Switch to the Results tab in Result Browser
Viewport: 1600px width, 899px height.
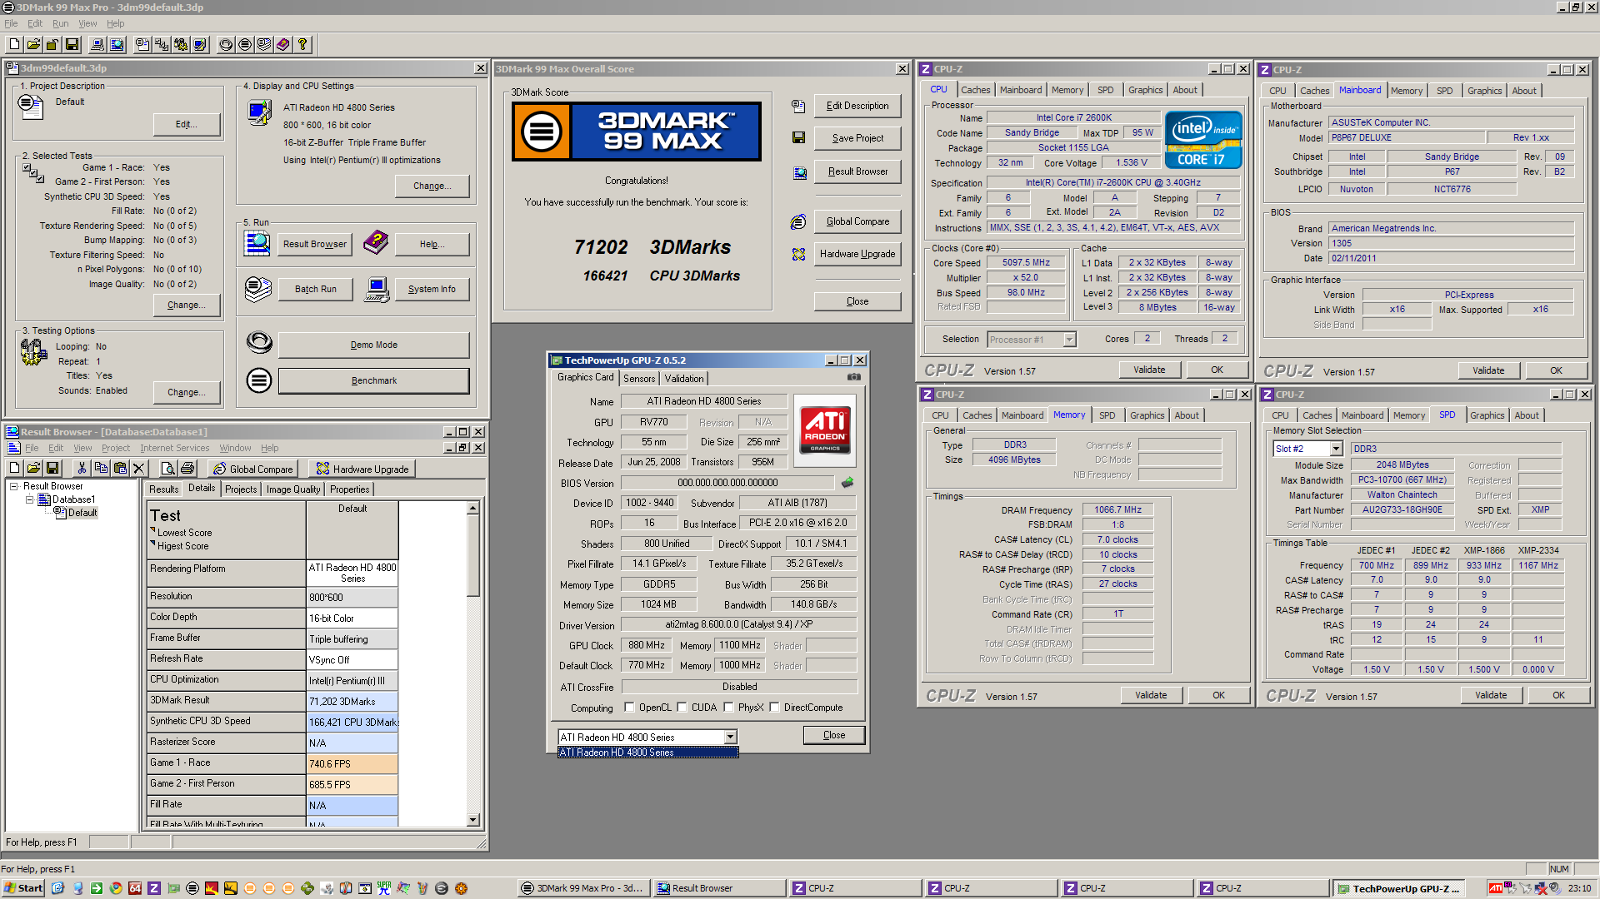click(164, 489)
